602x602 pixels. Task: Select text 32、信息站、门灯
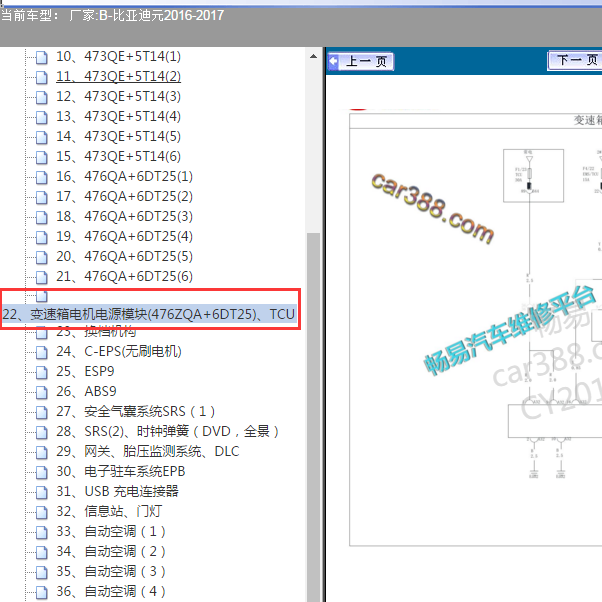click(109, 511)
